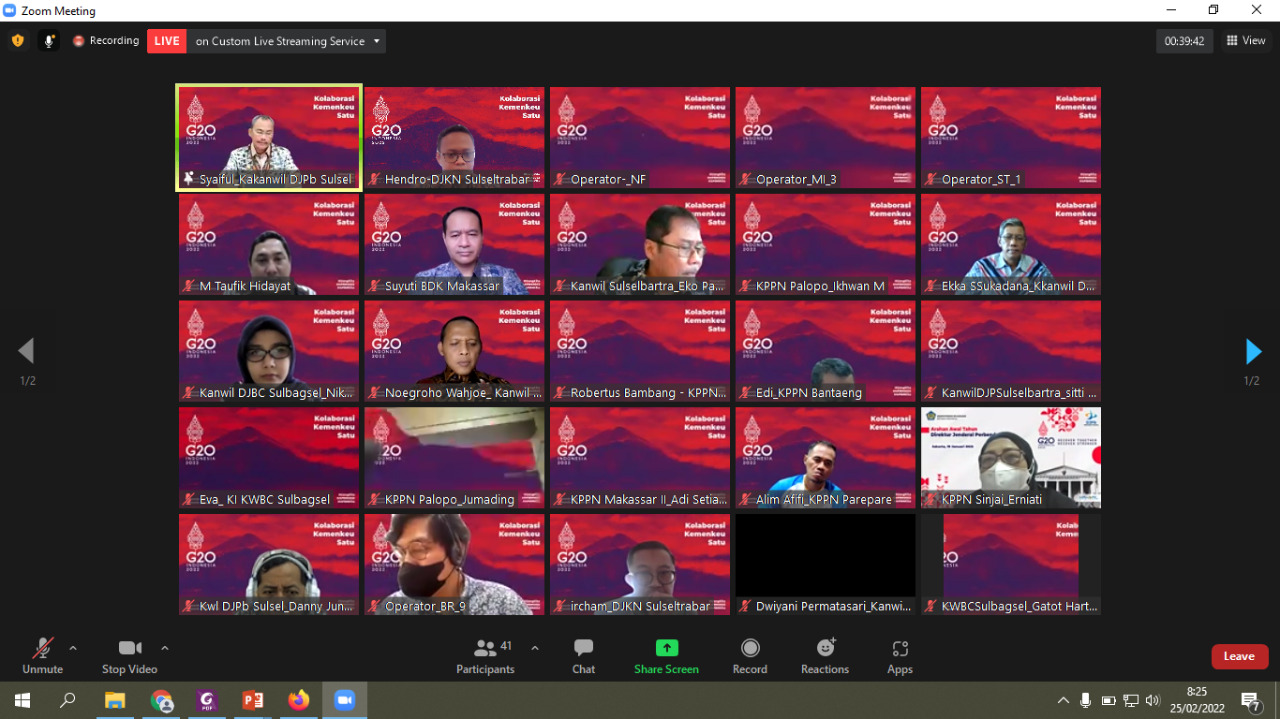Expand audio options arrow beside Unmute
Screen dimensions: 1280x719
coord(73,648)
